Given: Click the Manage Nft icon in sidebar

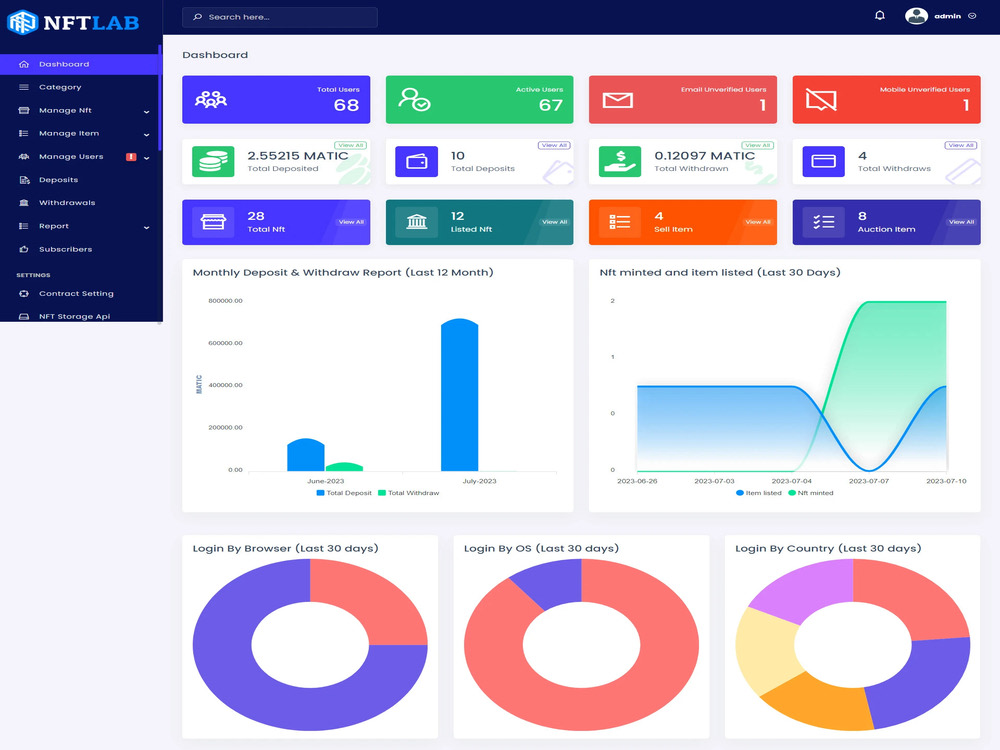Looking at the screenshot, I should [x=24, y=110].
